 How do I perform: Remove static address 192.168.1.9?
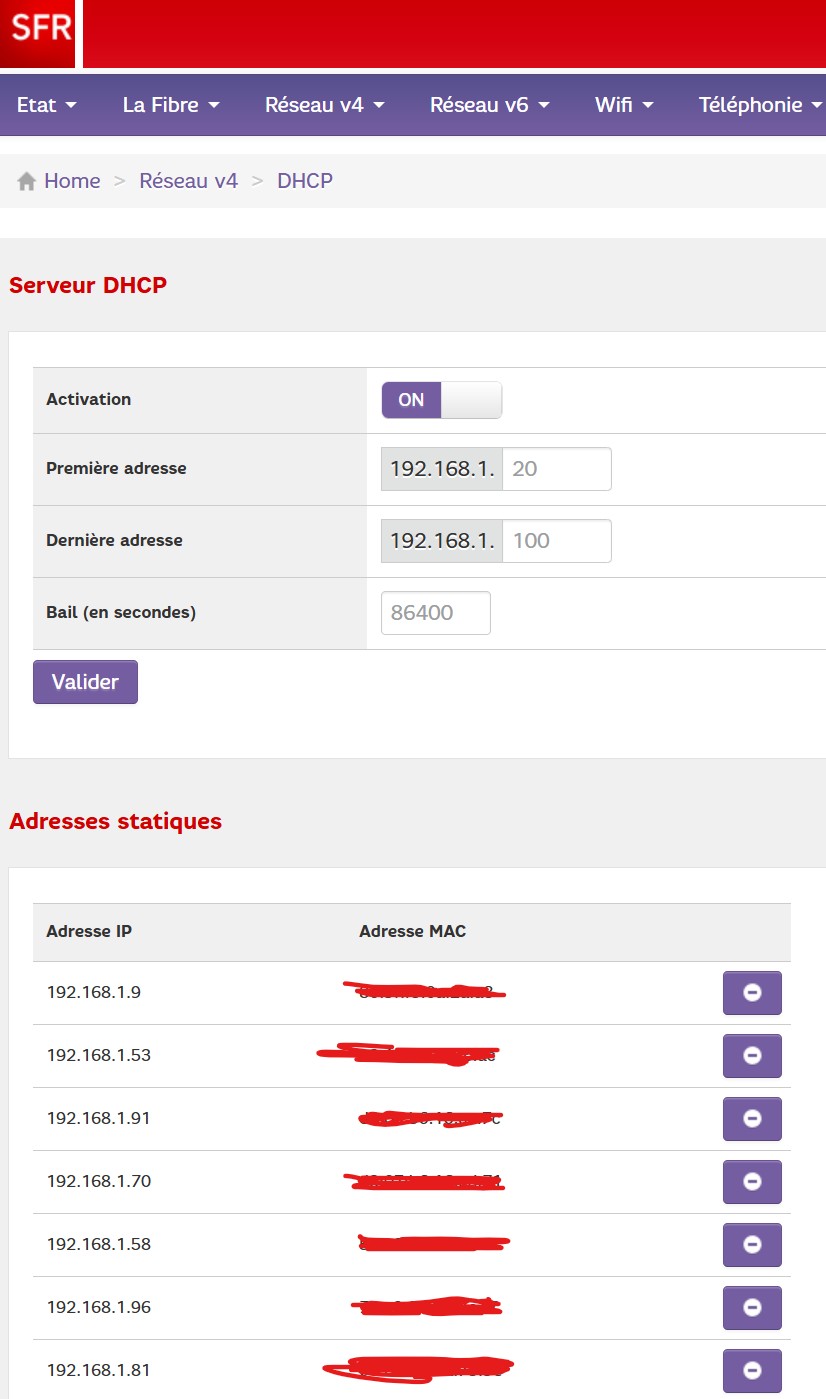coord(752,993)
